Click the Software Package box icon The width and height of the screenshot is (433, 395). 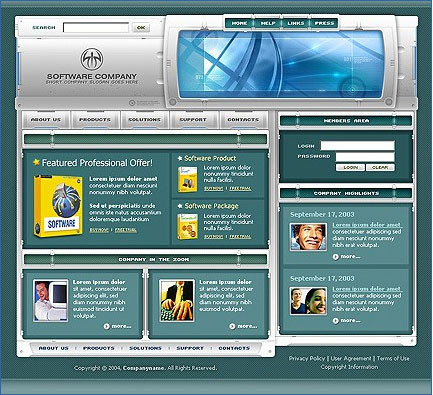[x=188, y=227]
